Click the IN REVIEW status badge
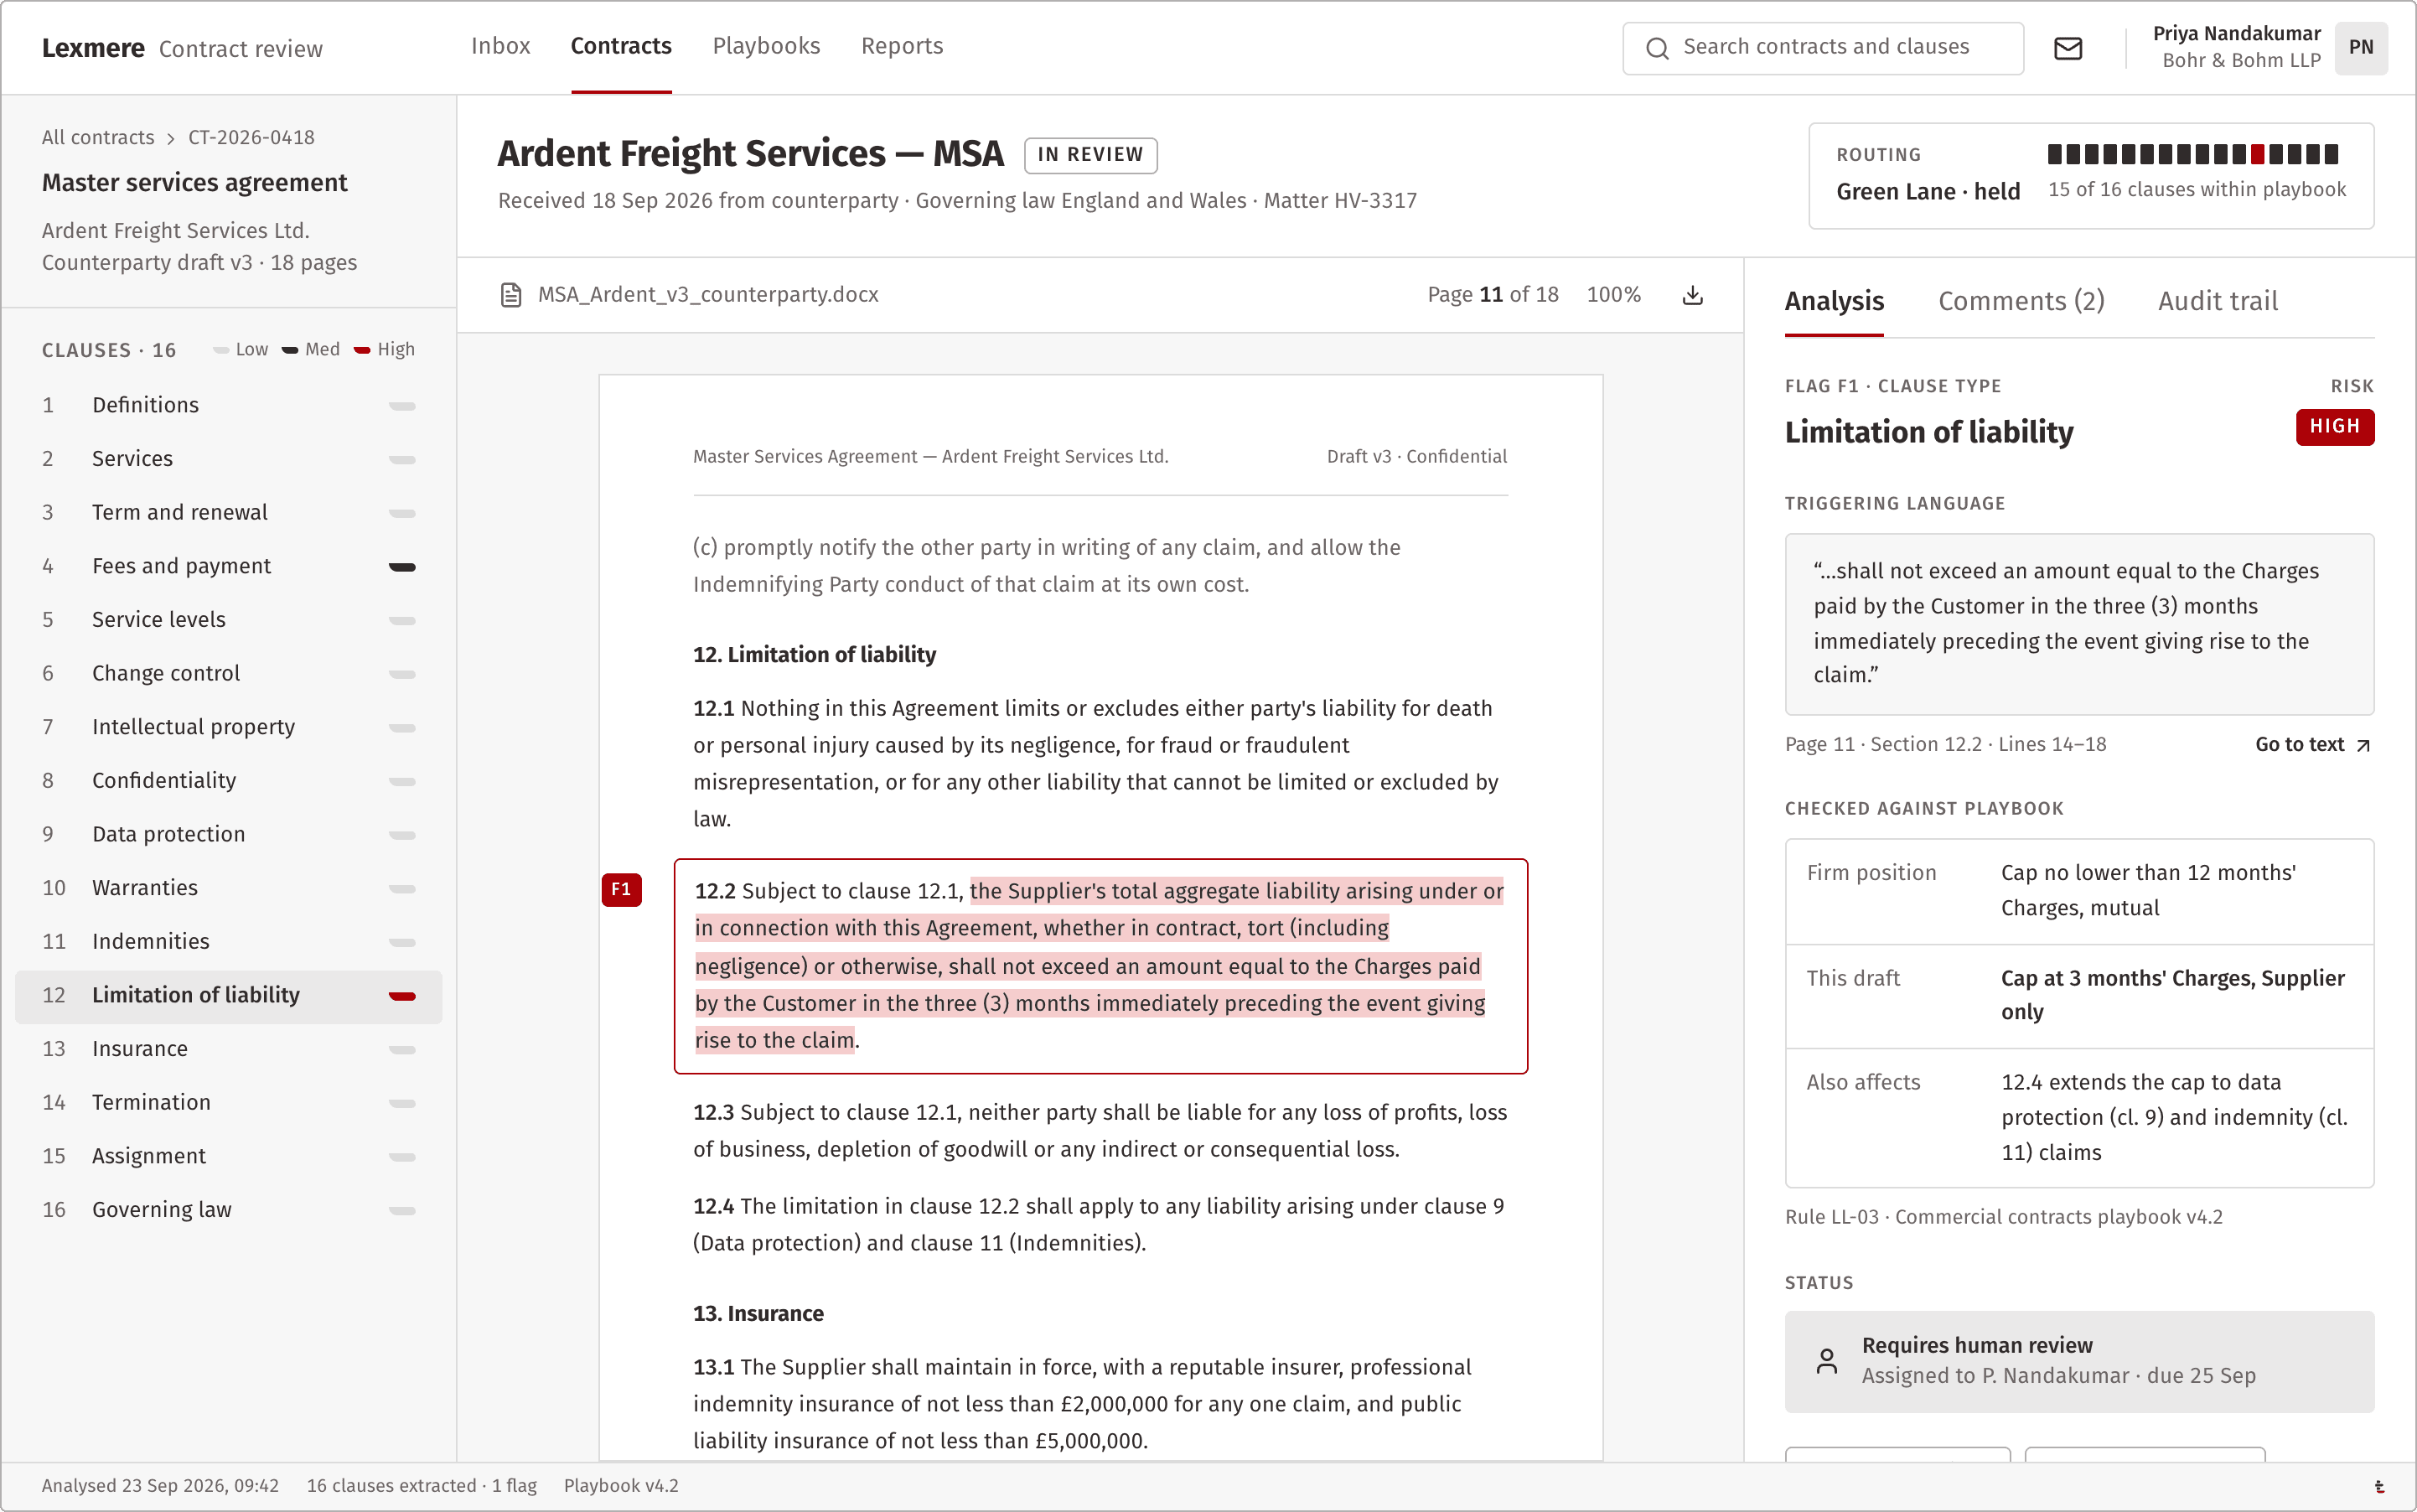The height and width of the screenshot is (1512, 2417). pyautogui.click(x=1090, y=155)
